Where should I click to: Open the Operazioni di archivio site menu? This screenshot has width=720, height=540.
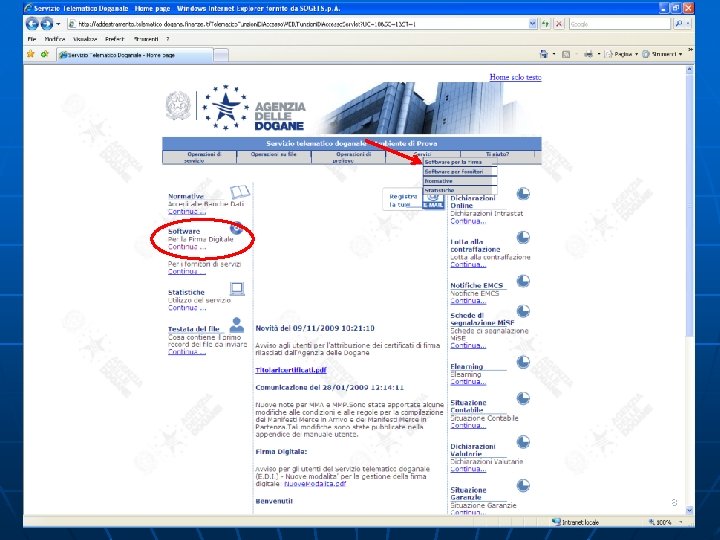[349, 157]
